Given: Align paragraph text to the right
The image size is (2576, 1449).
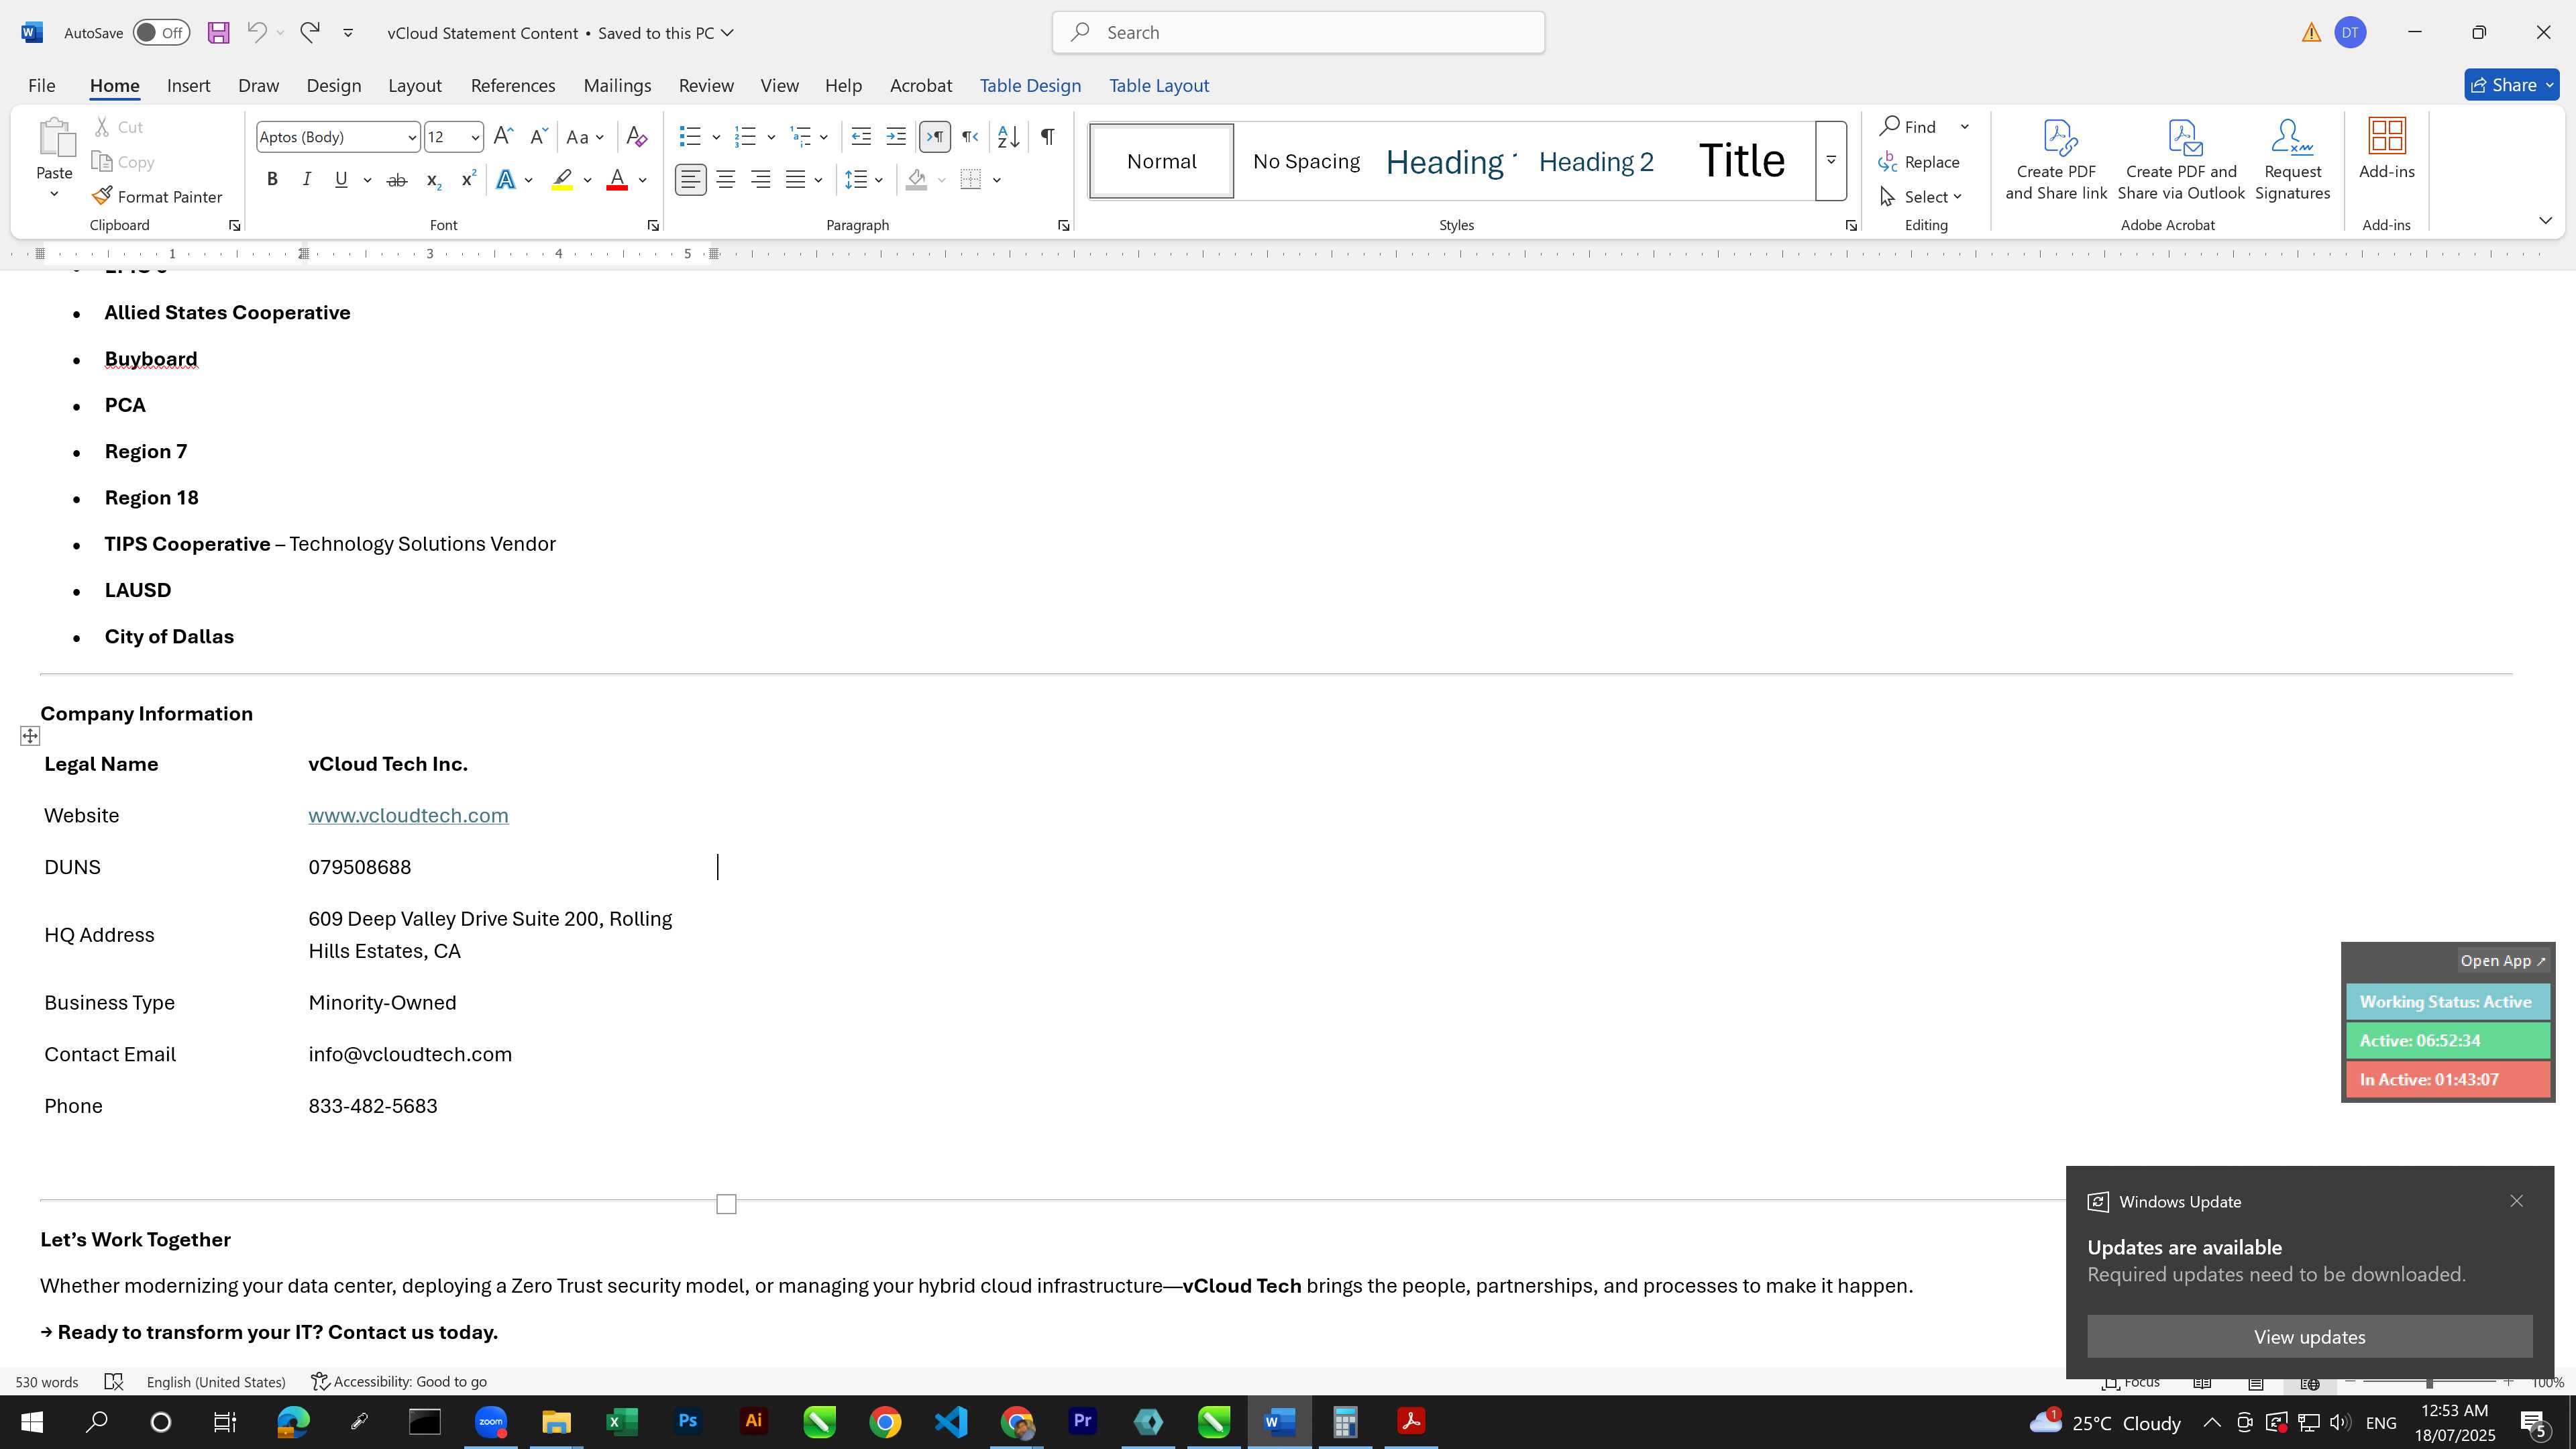Looking at the screenshot, I should [x=761, y=180].
